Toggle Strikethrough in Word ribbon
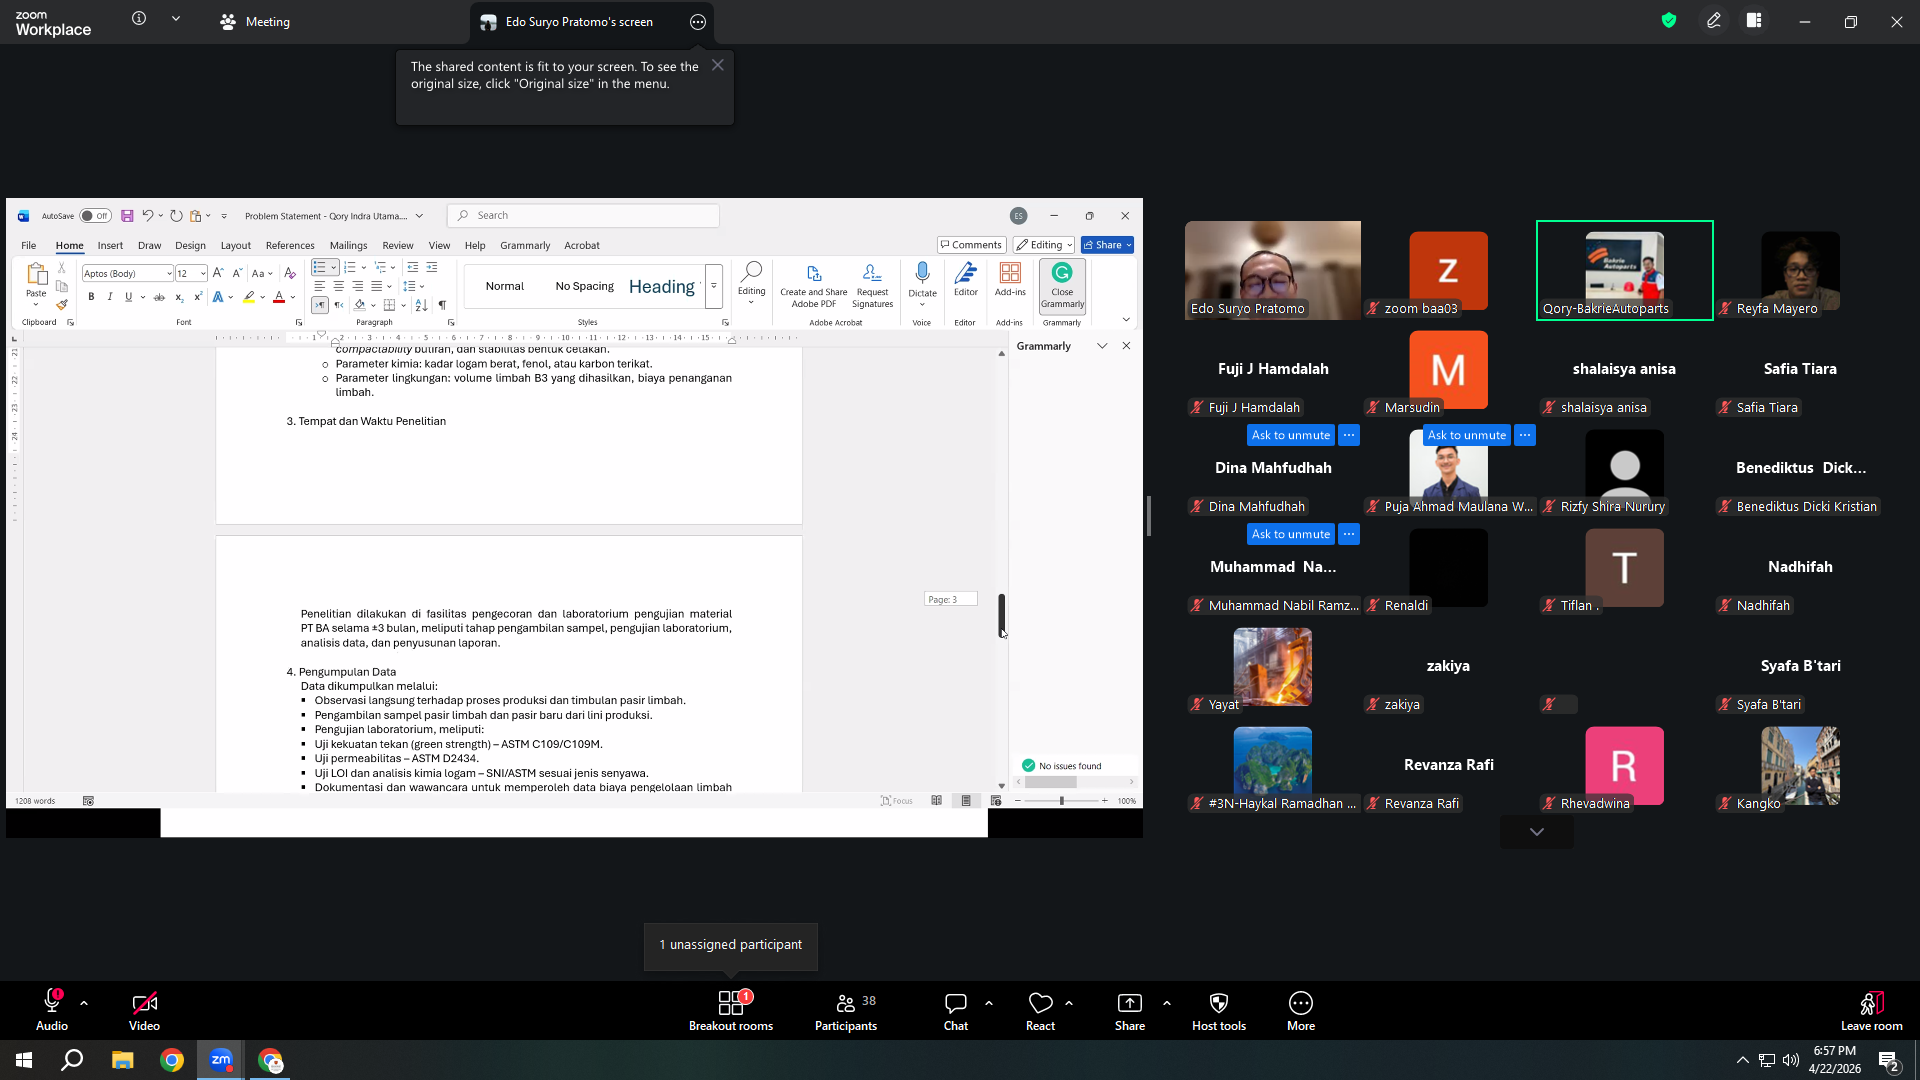This screenshot has height=1080, width=1920. pos(159,297)
